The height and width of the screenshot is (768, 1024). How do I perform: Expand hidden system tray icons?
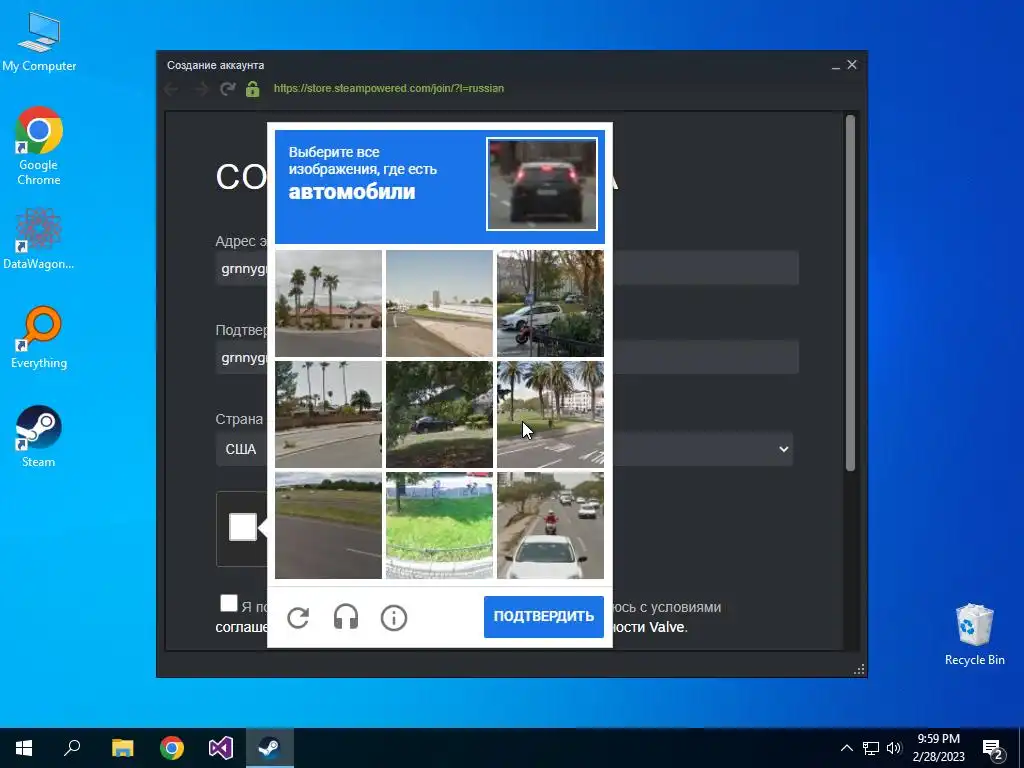click(846, 748)
